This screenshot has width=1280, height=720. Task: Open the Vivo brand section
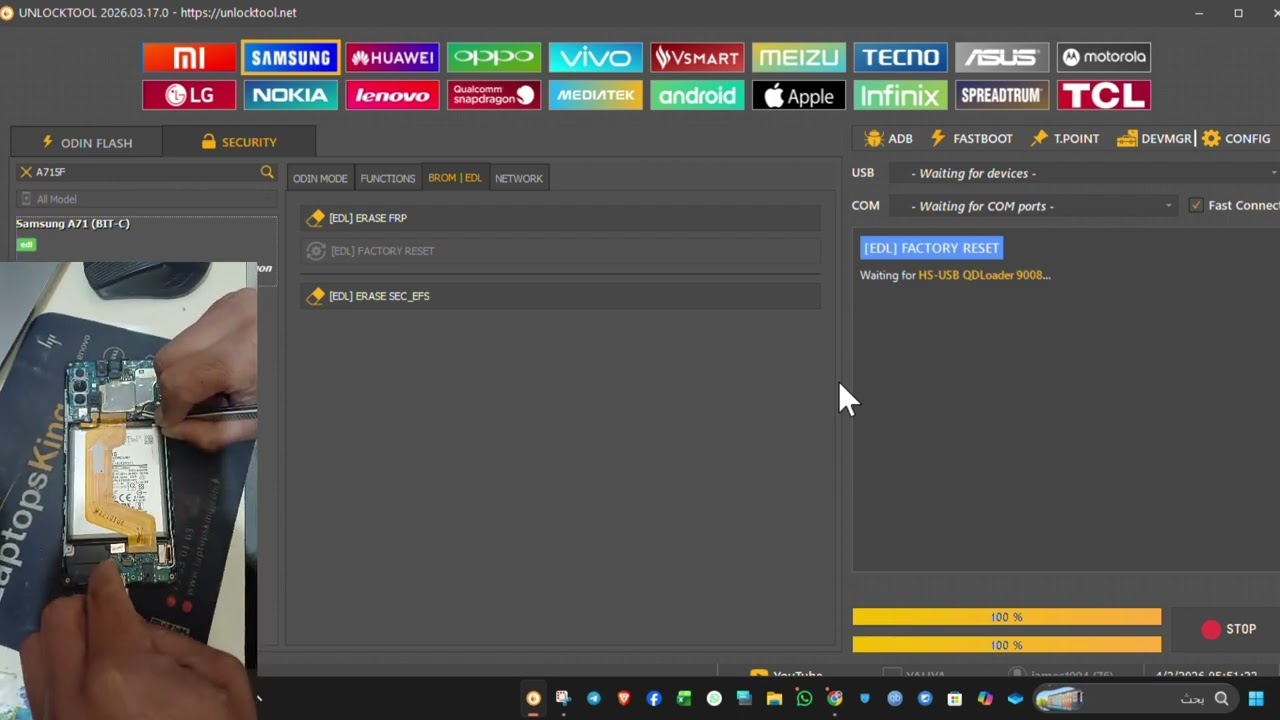tap(595, 57)
